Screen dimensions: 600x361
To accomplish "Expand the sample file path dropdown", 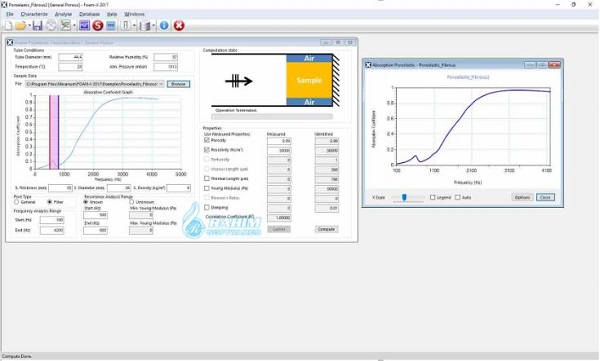I will (x=161, y=84).
